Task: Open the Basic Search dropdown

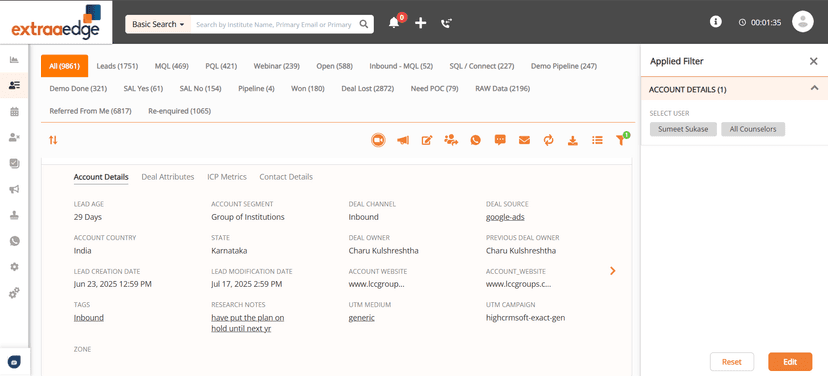Action: (x=158, y=24)
